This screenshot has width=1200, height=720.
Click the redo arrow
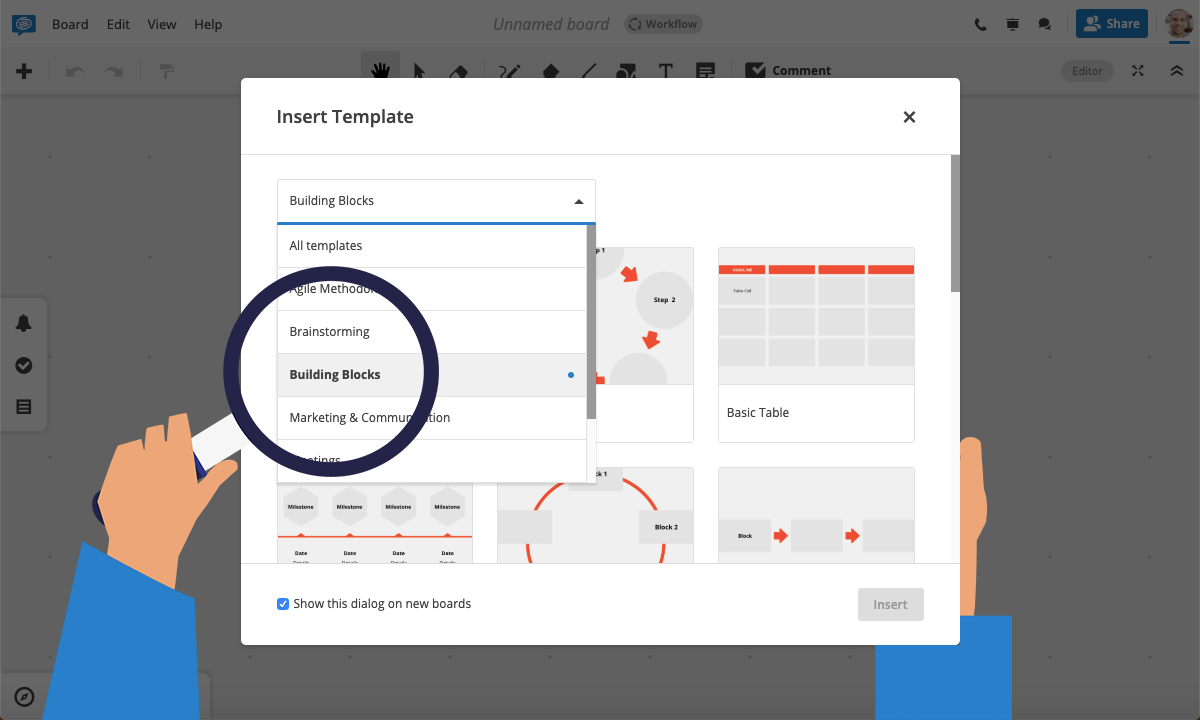point(114,71)
